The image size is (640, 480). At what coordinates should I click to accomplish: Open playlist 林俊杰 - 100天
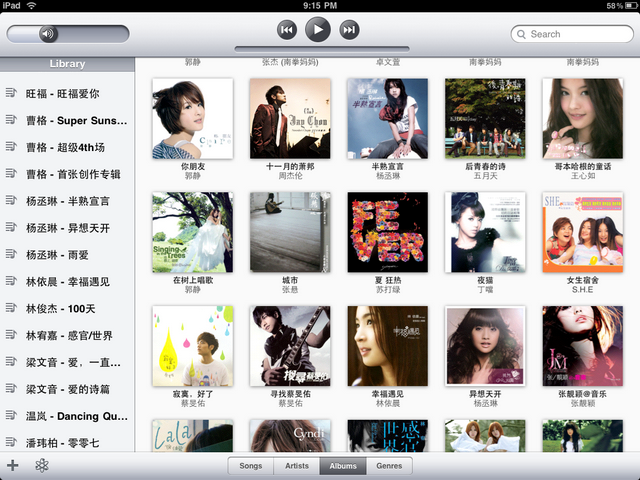pos(67,309)
